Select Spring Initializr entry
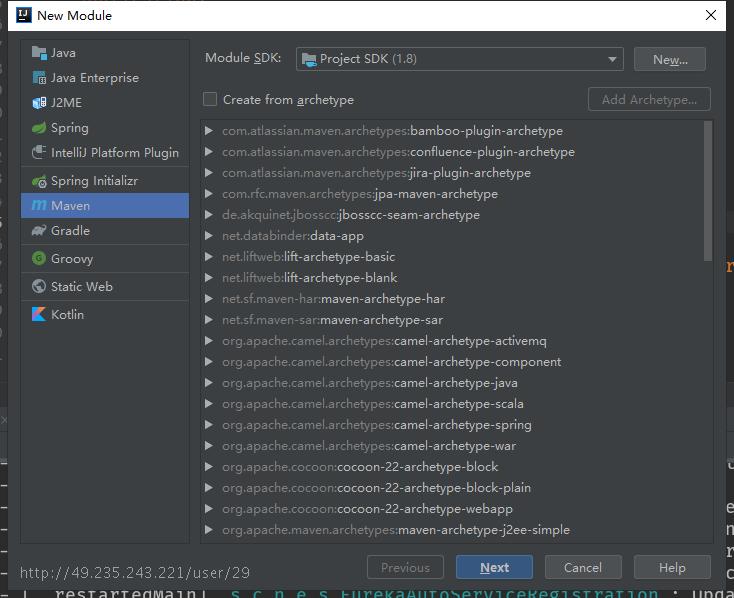 tap(105, 181)
